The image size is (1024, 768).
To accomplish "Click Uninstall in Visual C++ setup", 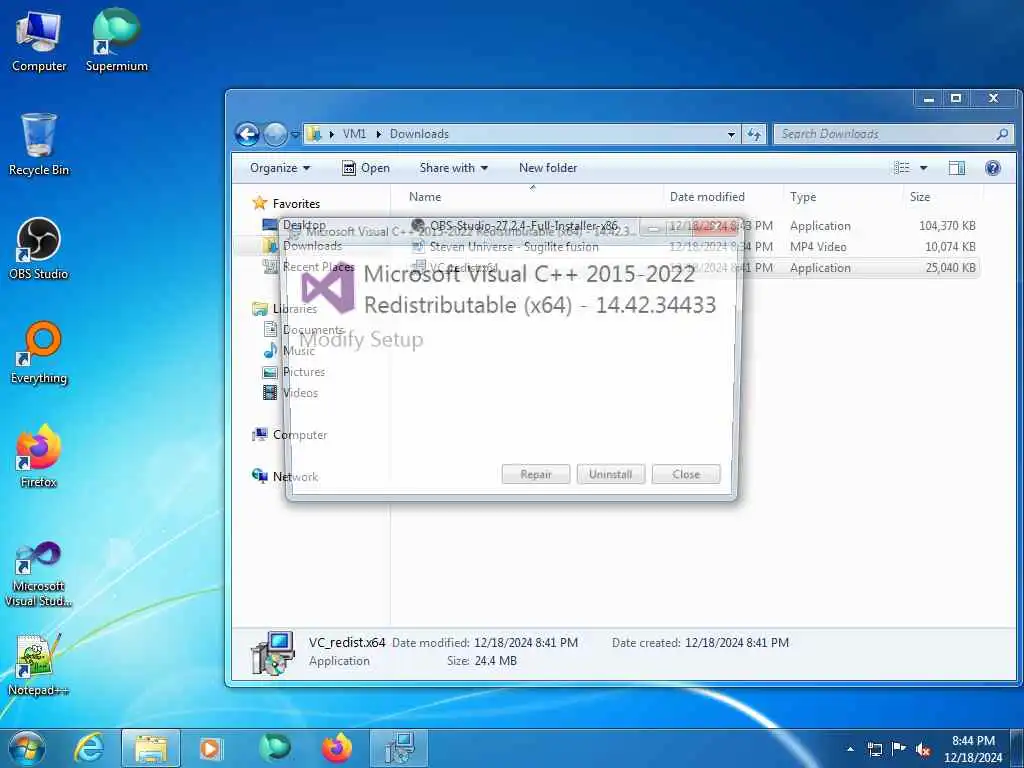I will tap(611, 474).
